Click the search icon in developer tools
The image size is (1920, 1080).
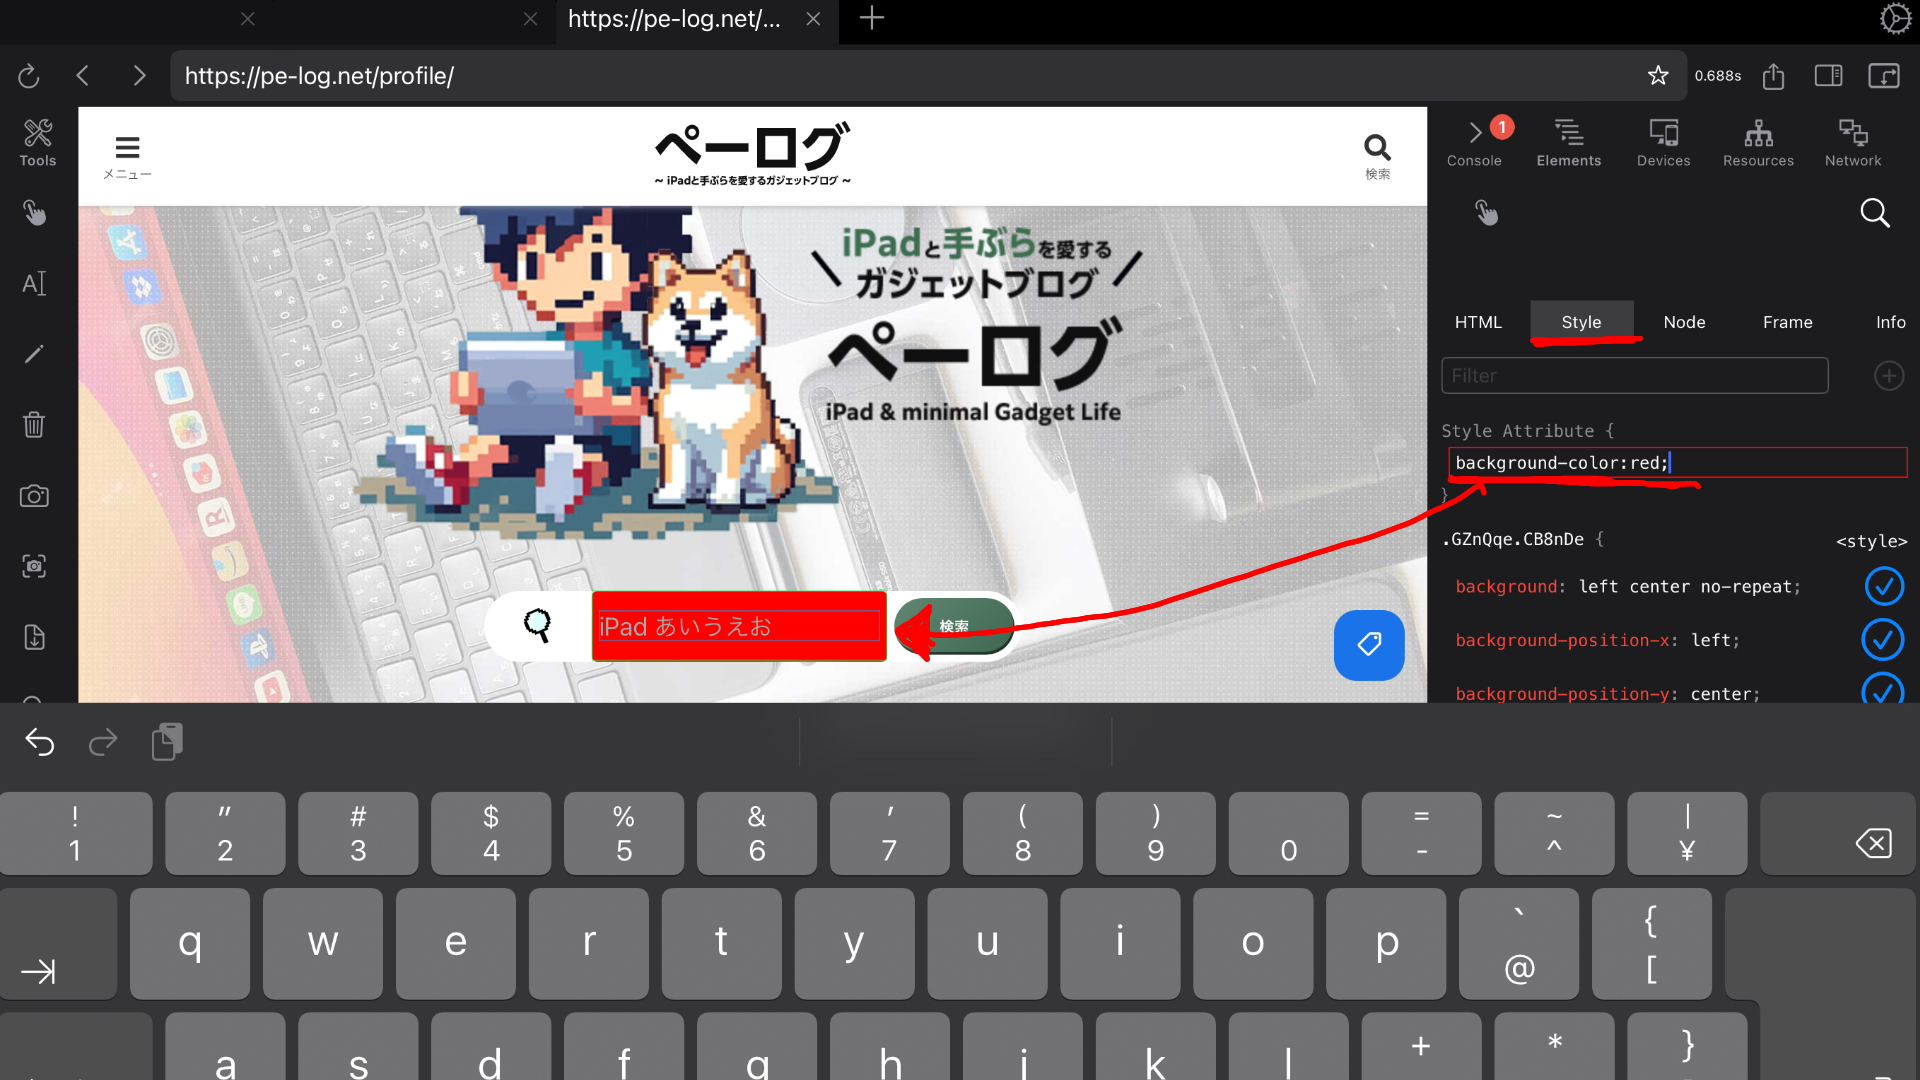(1875, 212)
